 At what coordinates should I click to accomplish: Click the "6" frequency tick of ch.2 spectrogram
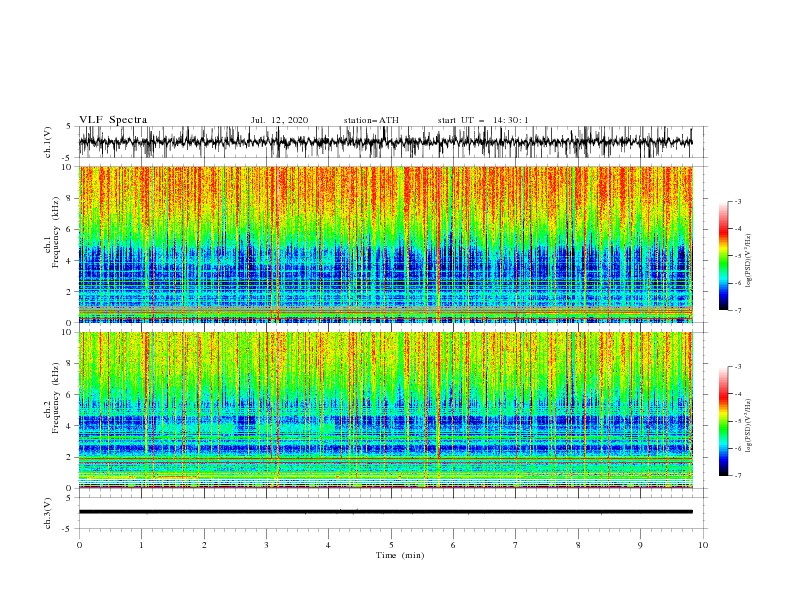pyautogui.click(x=70, y=395)
